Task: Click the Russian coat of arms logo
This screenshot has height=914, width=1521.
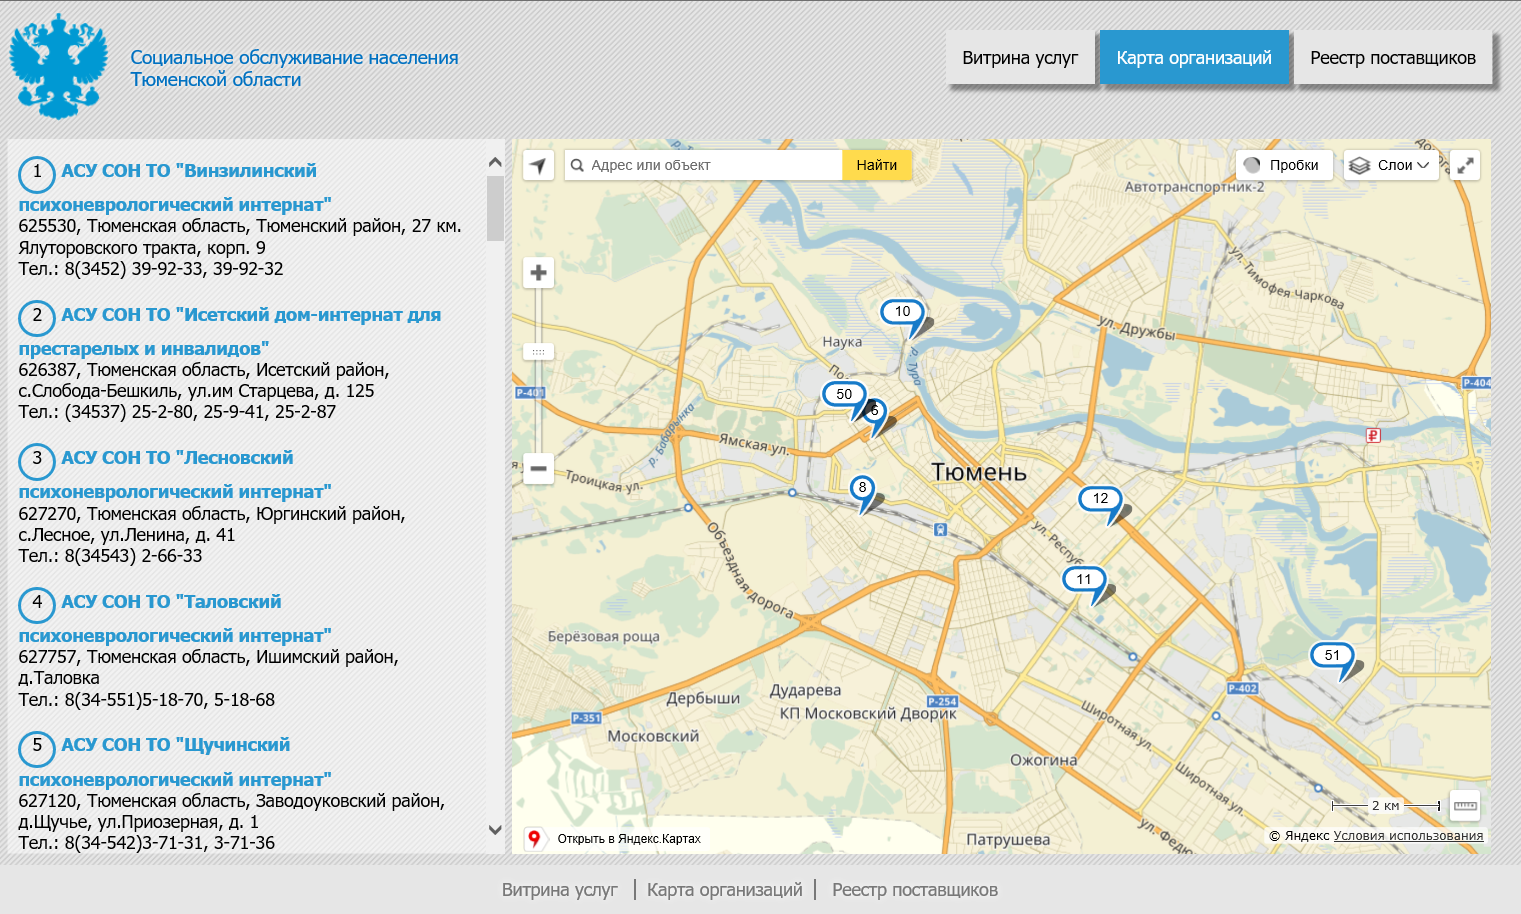Action: coord(59,66)
